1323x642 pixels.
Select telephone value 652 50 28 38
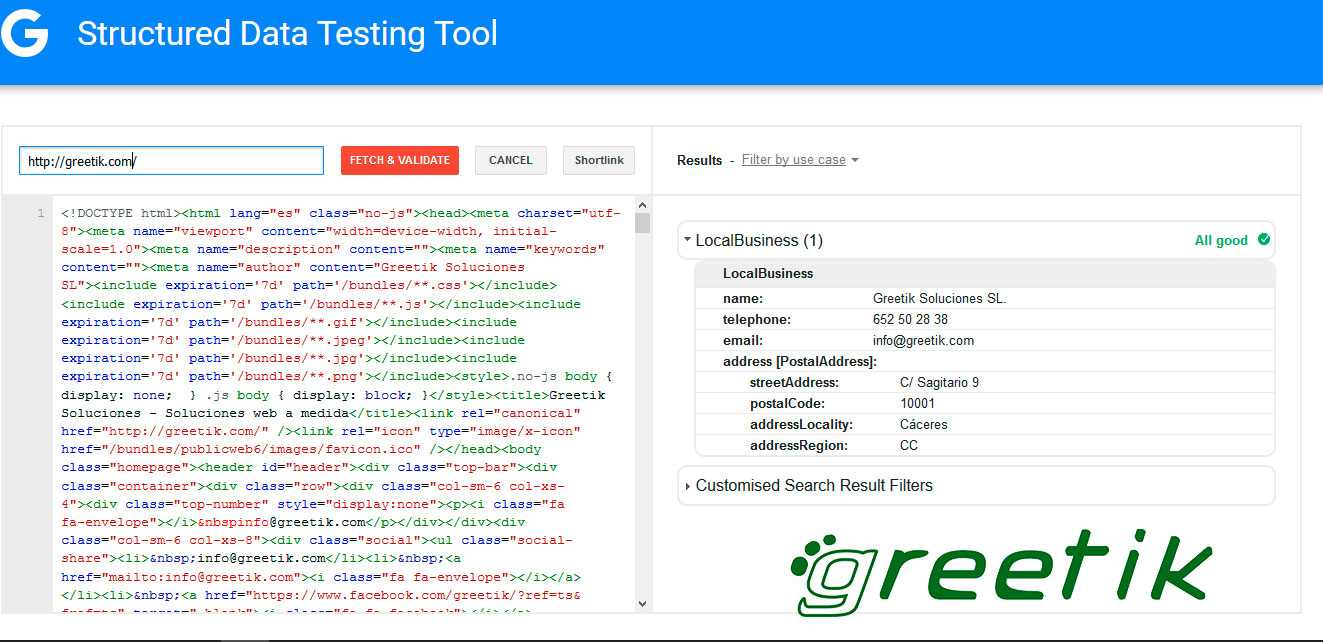coord(910,320)
